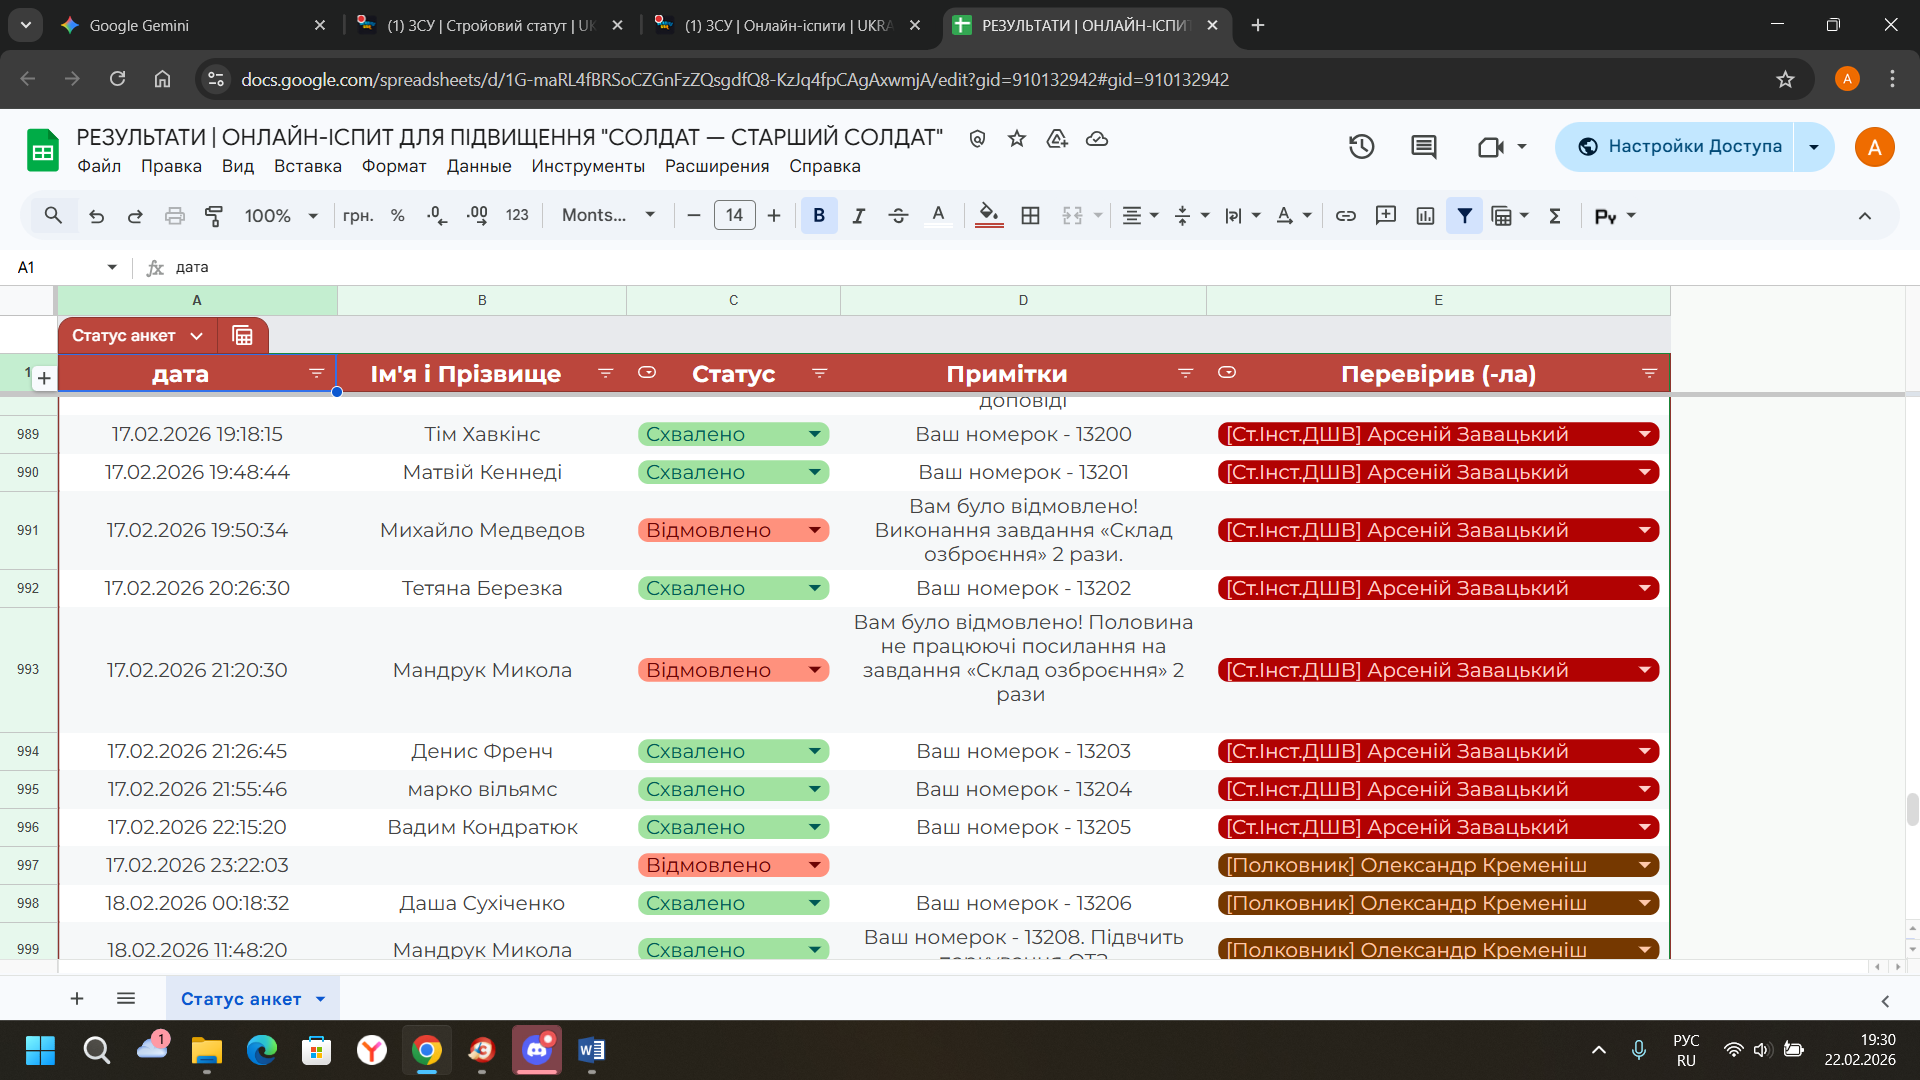
Task: Click the functions sigma icon
Action: (x=1555, y=215)
